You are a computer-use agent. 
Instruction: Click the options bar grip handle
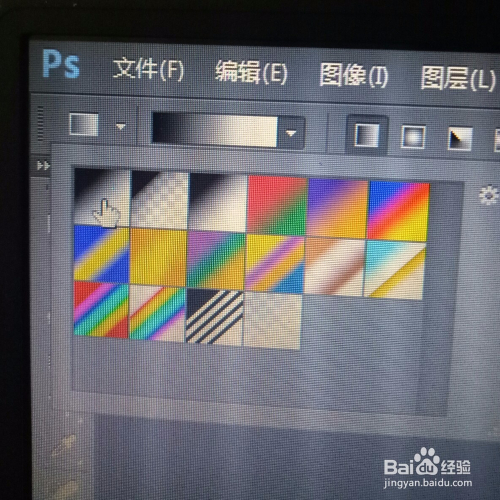40,123
